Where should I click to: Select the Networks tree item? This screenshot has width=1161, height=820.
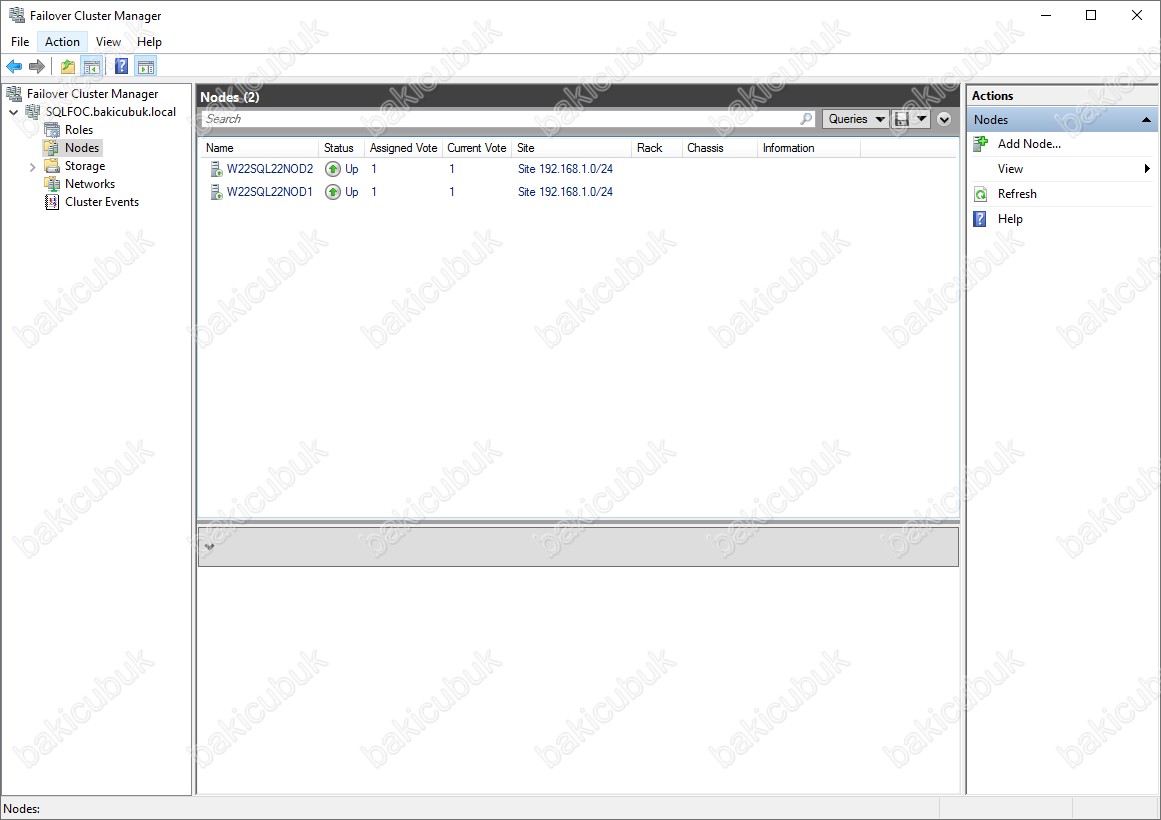90,184
